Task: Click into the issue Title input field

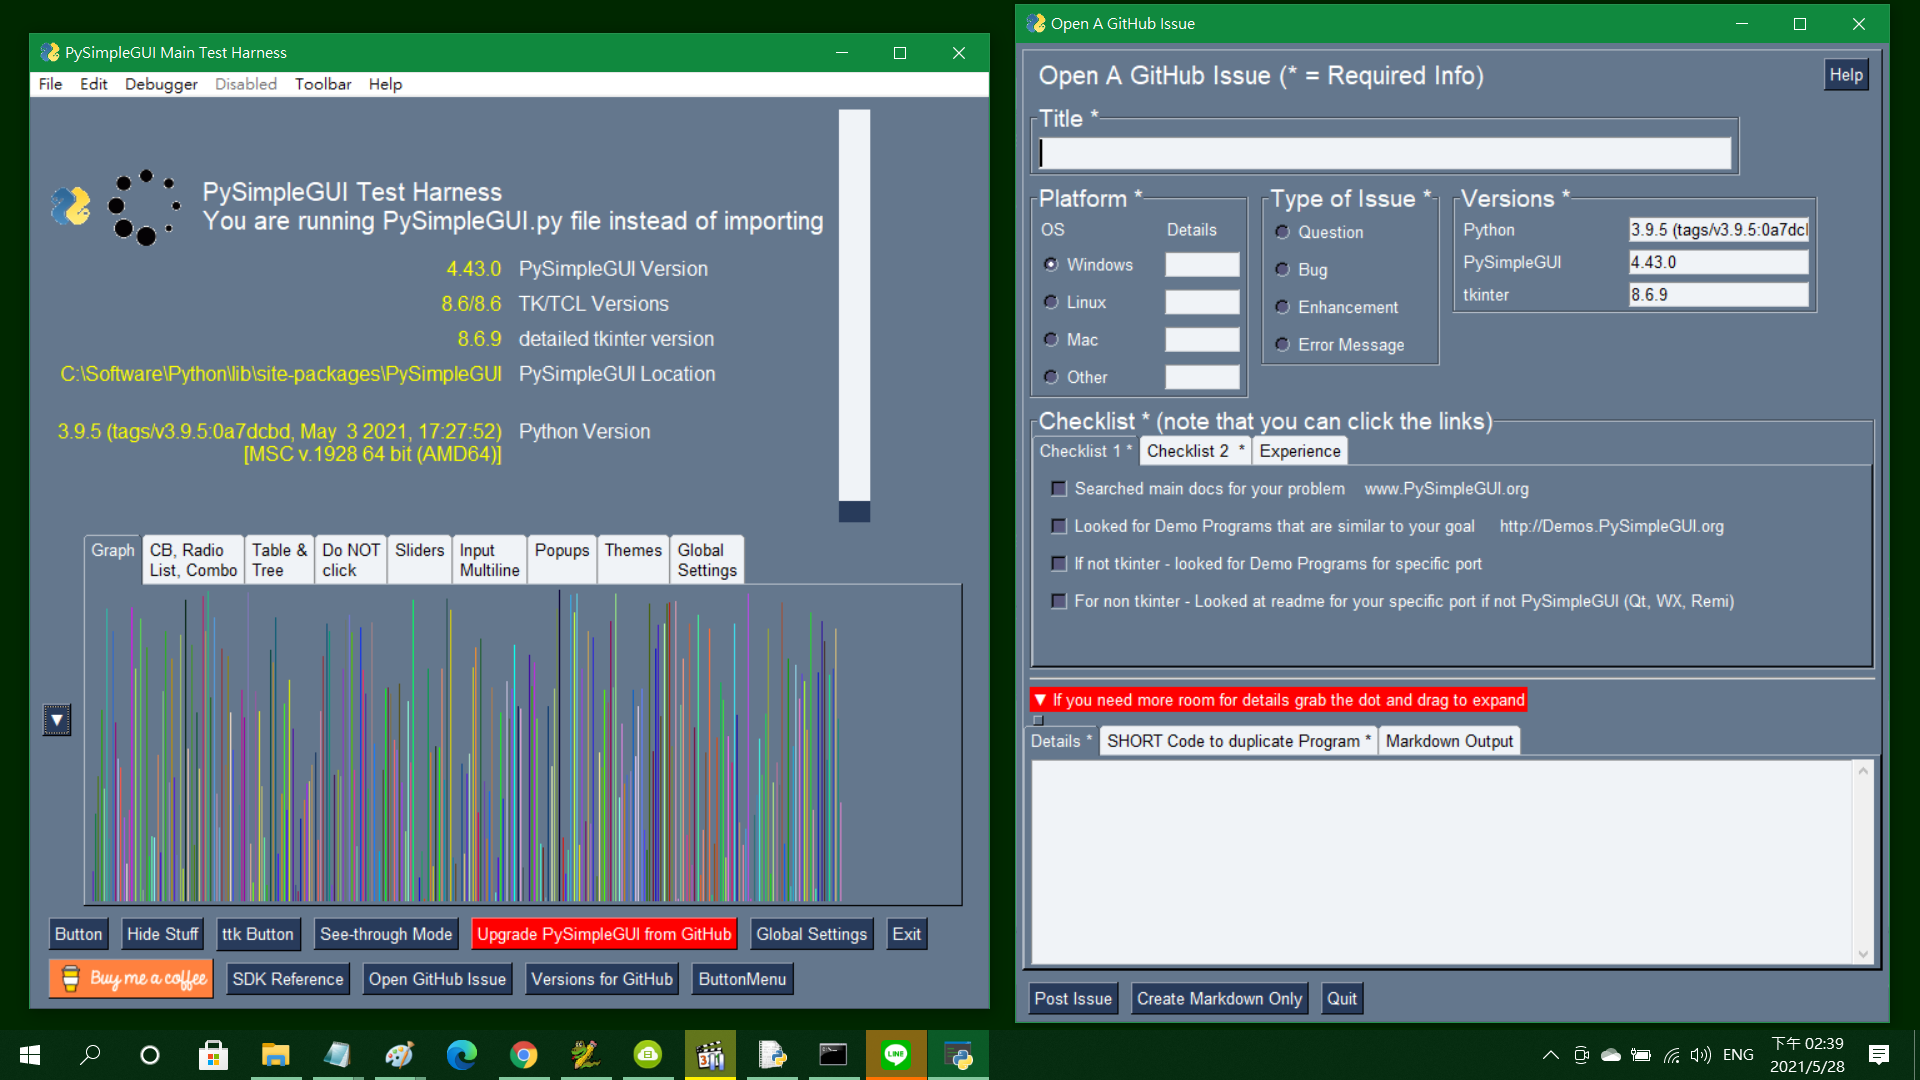Action: (1385, 153)
